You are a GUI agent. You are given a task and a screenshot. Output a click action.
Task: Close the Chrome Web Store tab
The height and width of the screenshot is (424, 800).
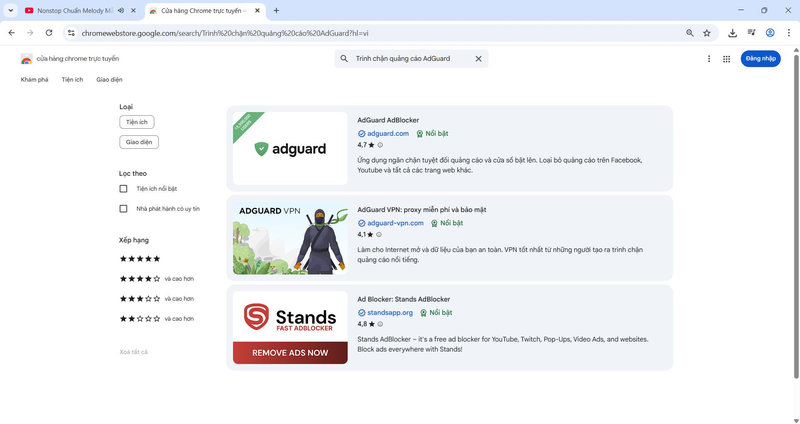[258, 10]
